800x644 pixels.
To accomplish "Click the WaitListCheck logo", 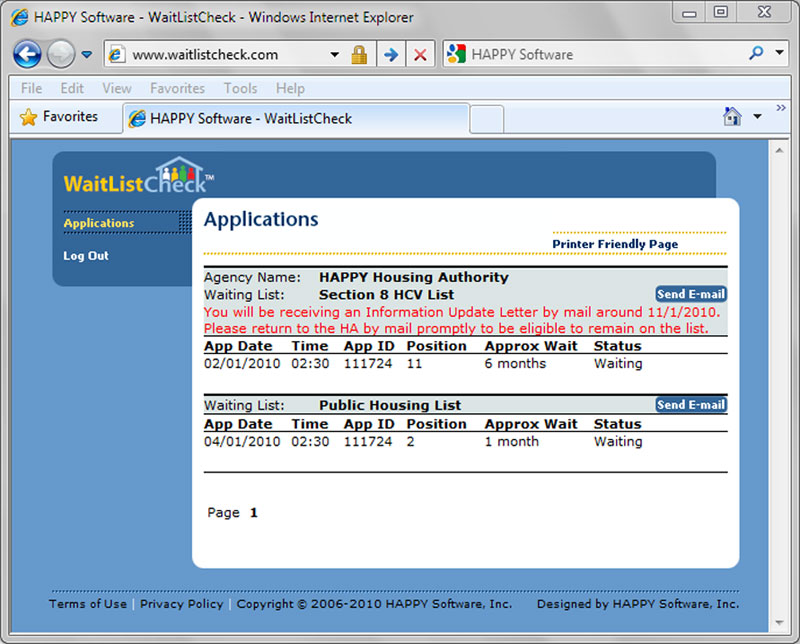I will (x=137, y=177).
